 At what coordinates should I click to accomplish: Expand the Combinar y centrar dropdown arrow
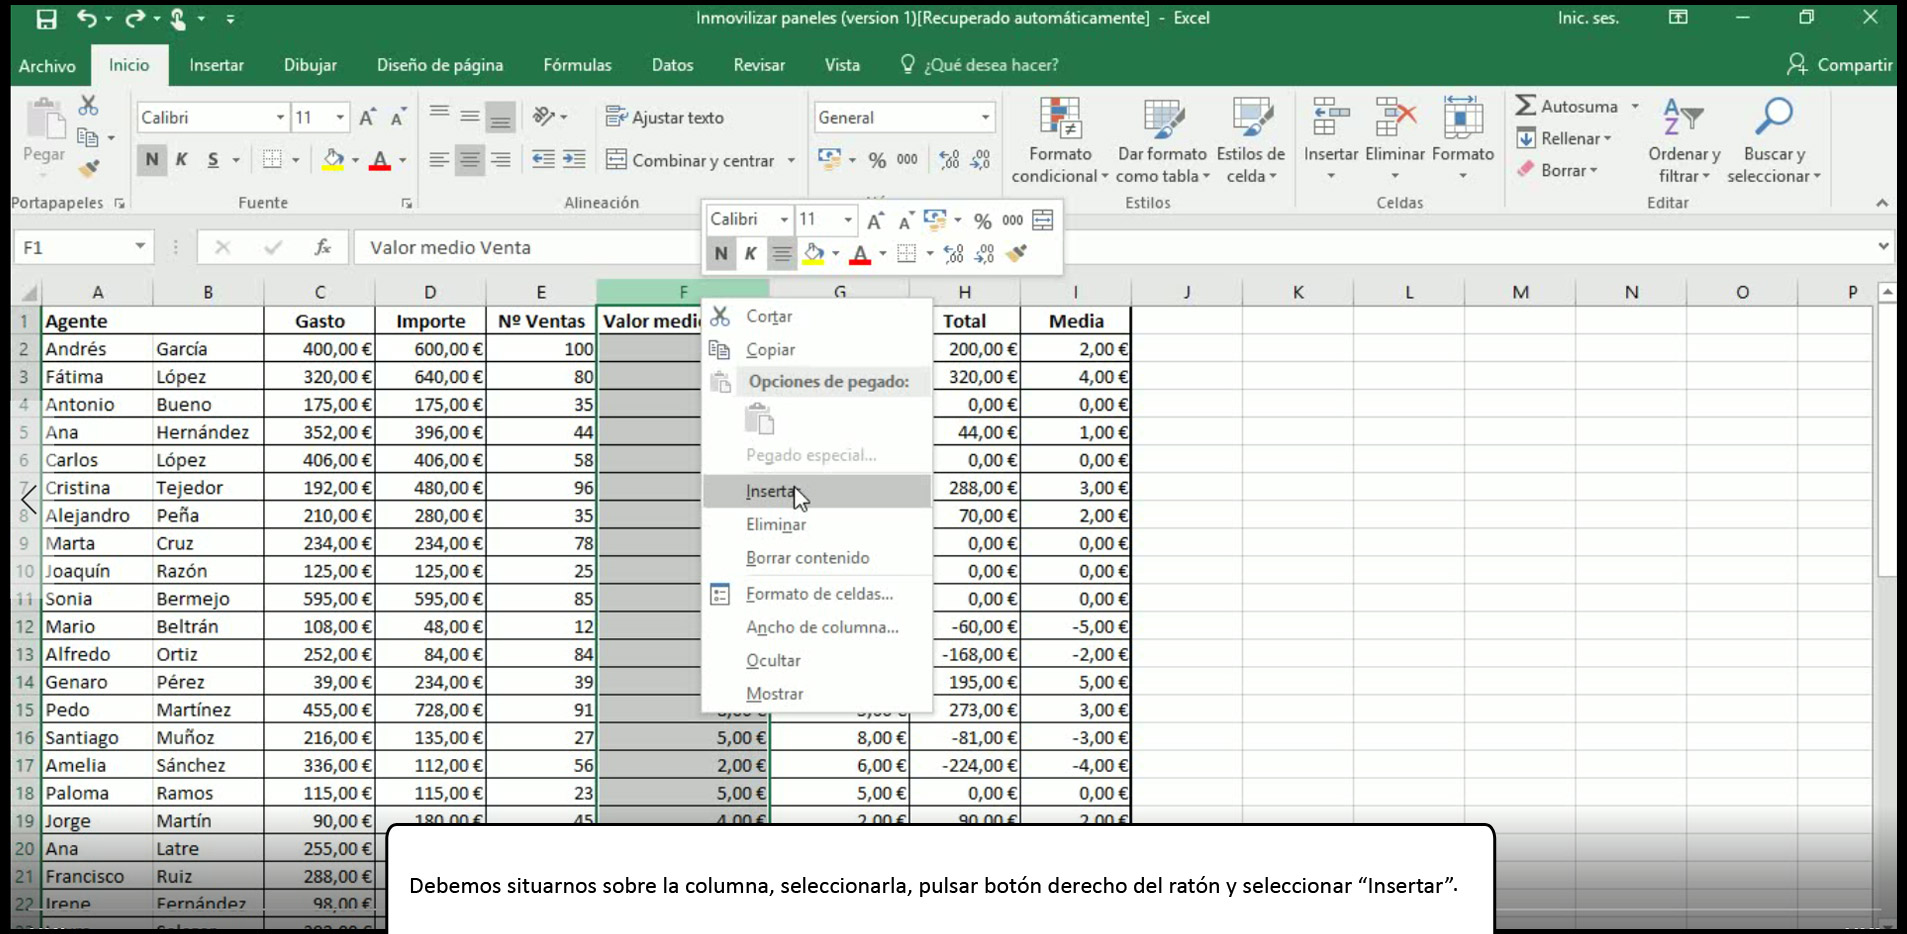pos(791,160)
